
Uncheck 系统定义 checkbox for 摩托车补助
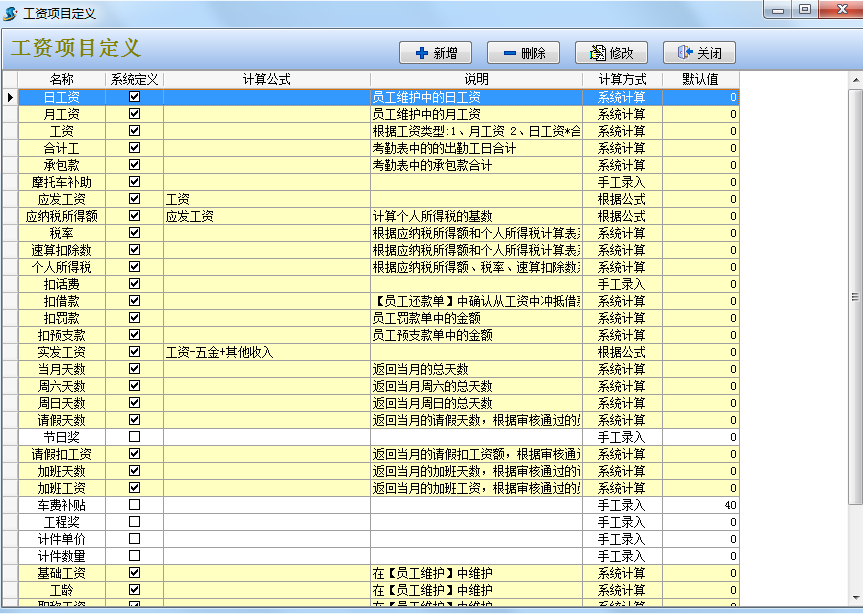[134, 182]
